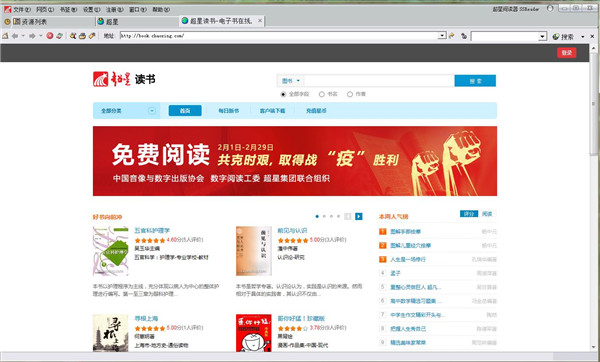600x362 pixels.
Task: Click the book search input field
Action: (x=379, y=81)
